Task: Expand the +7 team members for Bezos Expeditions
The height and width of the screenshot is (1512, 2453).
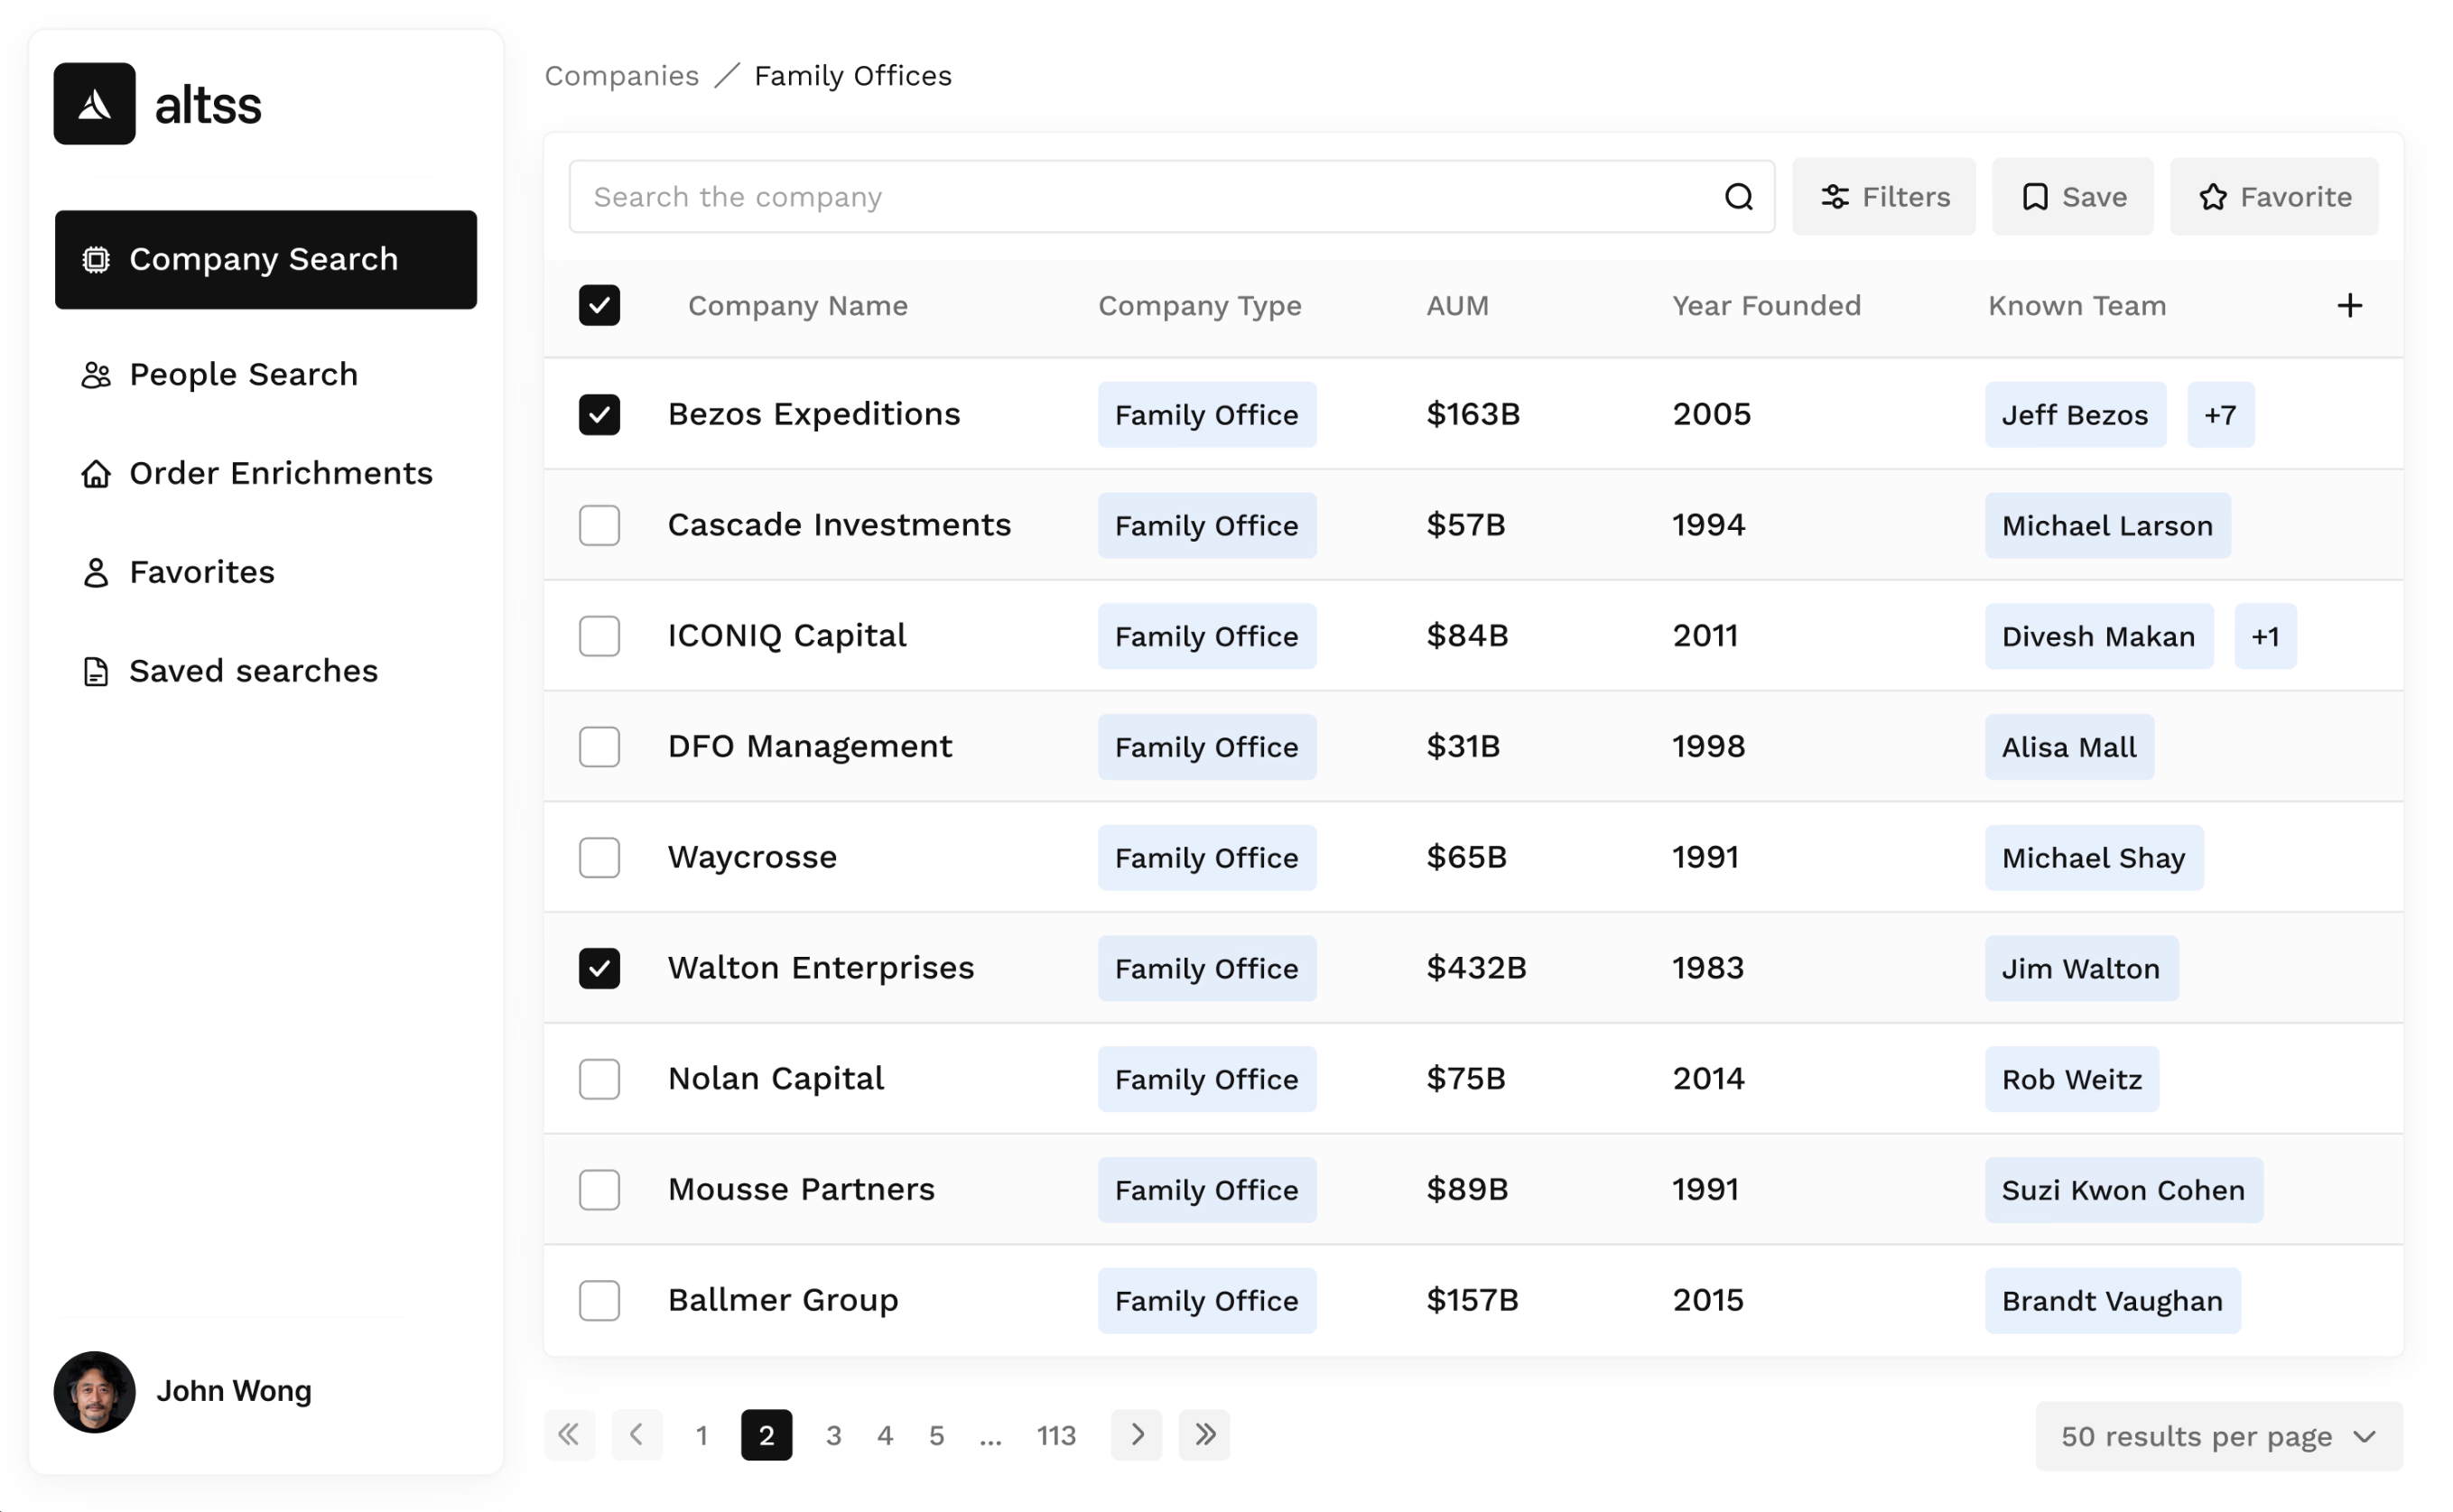Action: tap(2219, 415)
